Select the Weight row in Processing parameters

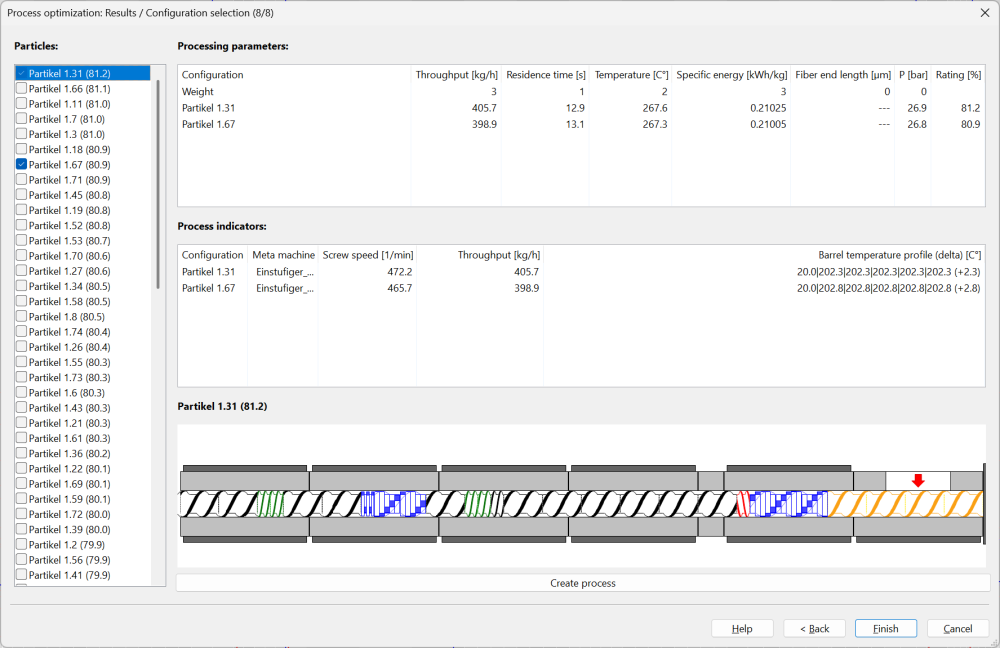[581, 91]
